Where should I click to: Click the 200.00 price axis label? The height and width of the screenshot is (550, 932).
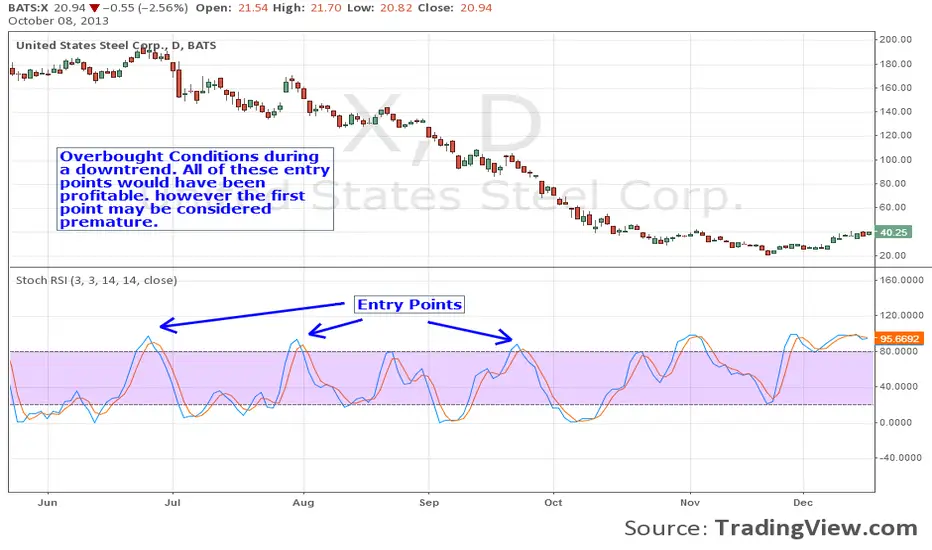tap(896, 39)
